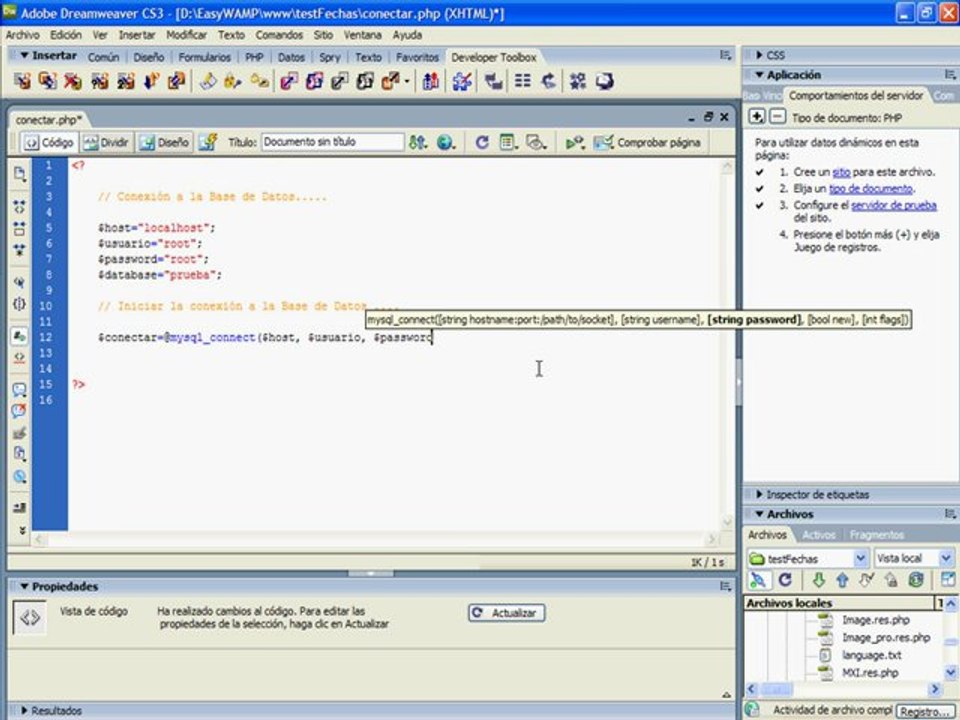Switch to Diseño design view

point(165,143)
